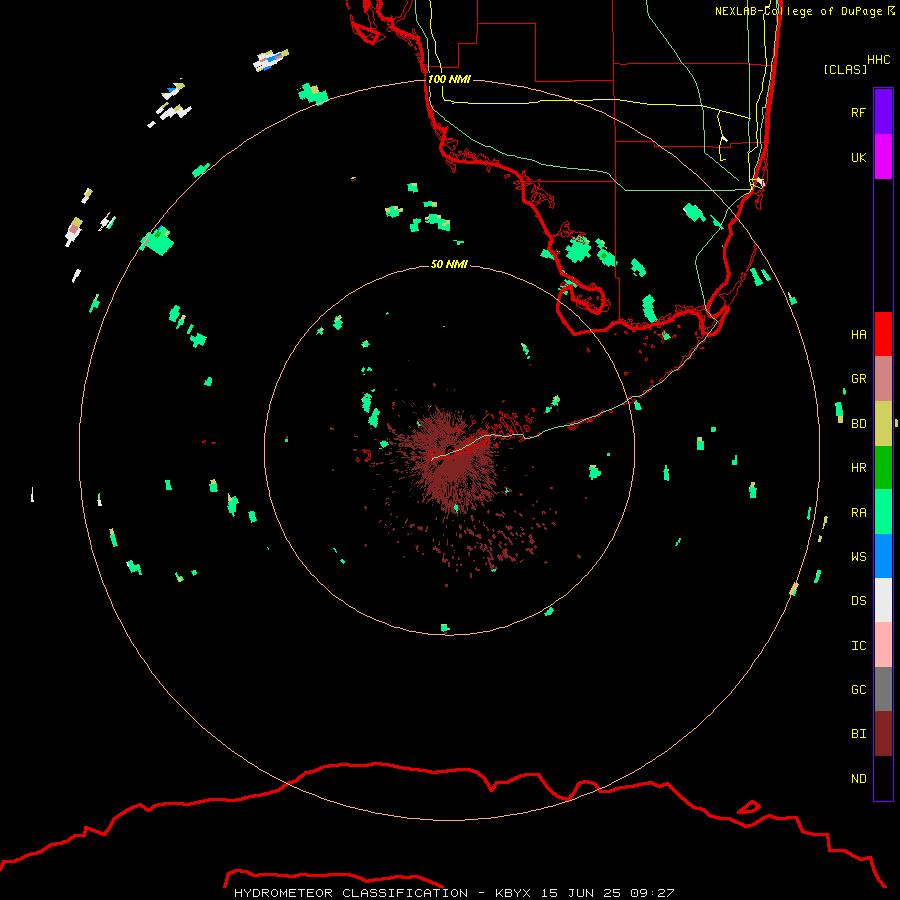This screenshot has height=900, width=900.
Task: Click the WS blue legend swatch
Action: (x=883, y=556)
